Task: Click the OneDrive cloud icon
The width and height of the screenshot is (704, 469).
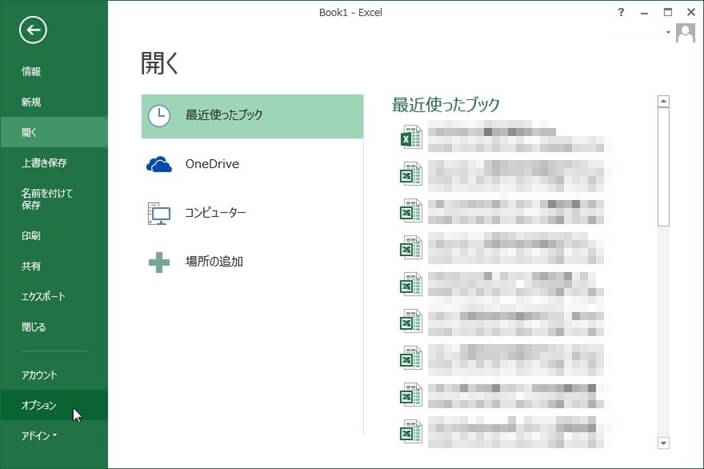Action: 159,164
